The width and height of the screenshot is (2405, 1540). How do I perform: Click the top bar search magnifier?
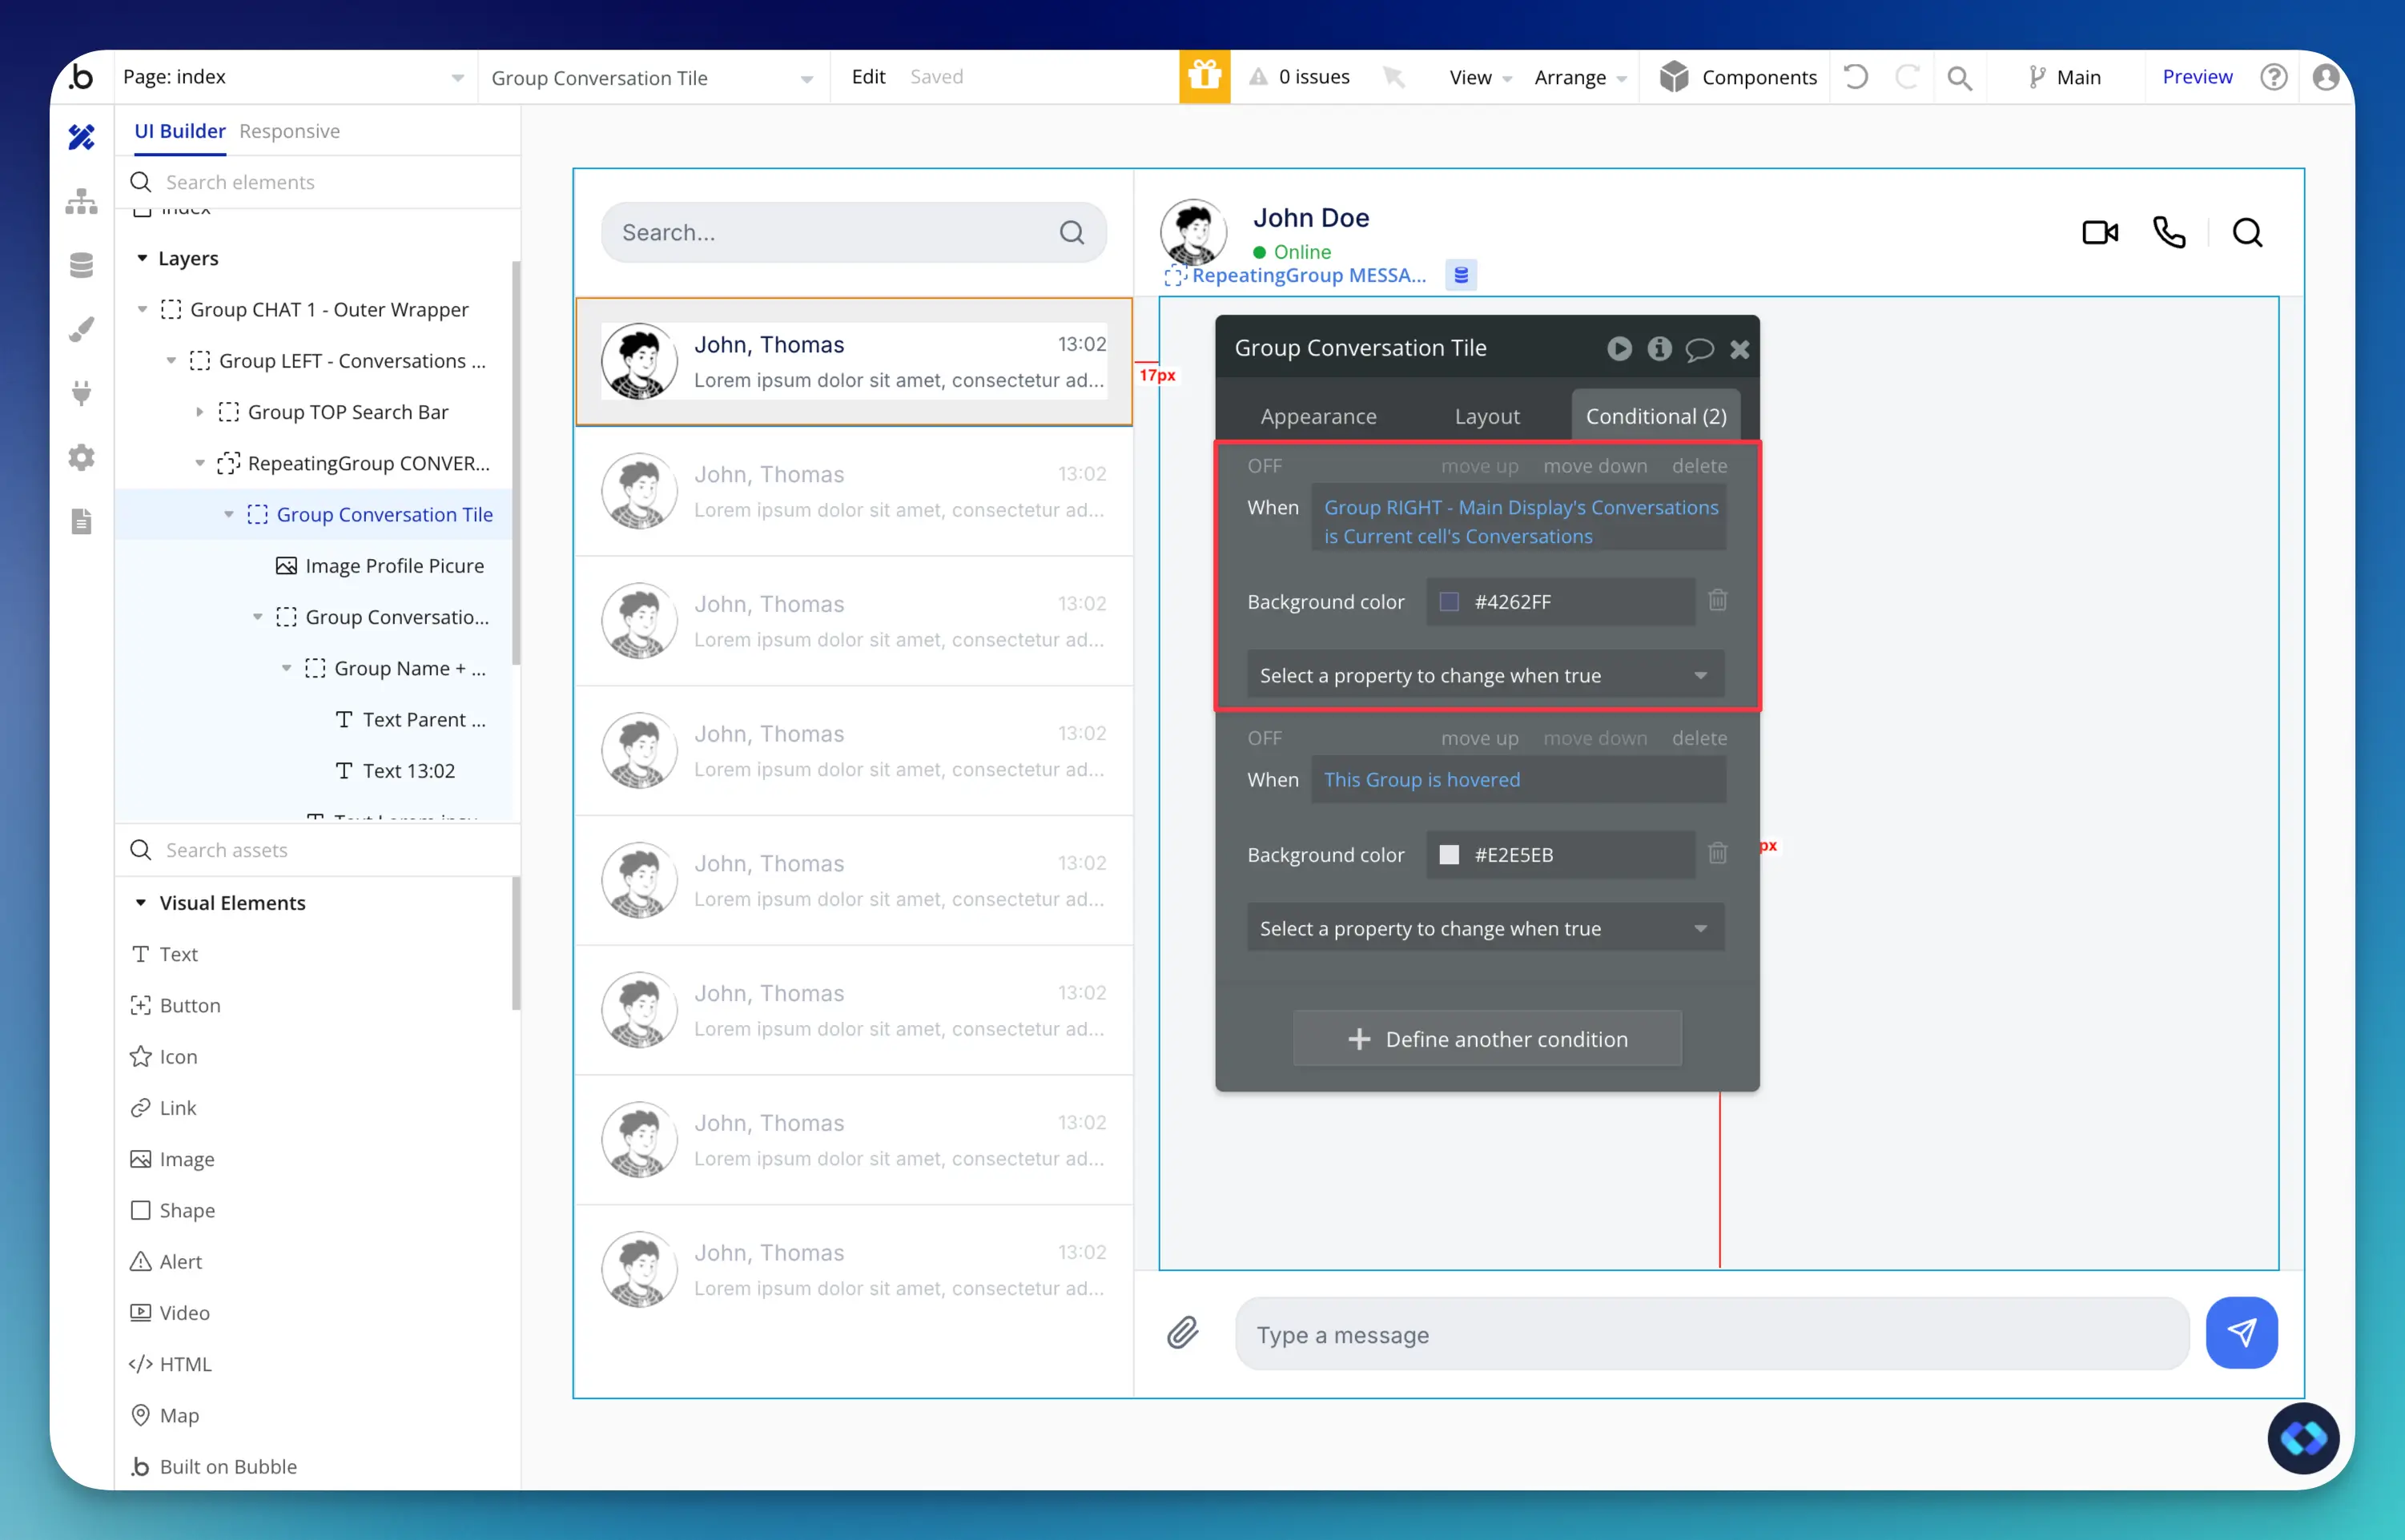[x=1960, y=78]
